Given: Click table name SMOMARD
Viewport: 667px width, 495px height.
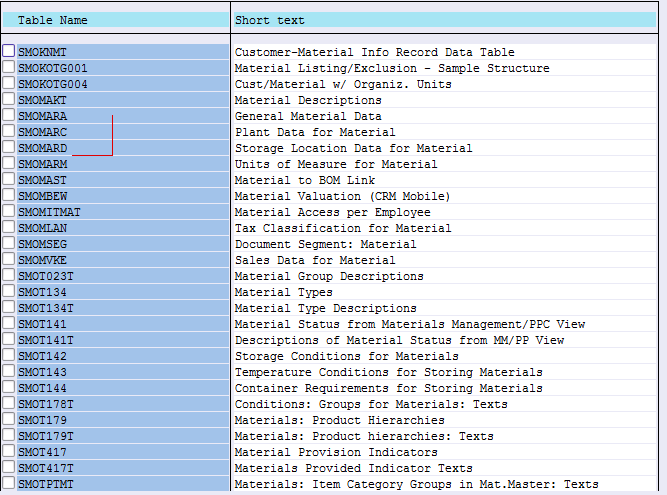Looking at the screenshot, I should (x=42, y=148).
